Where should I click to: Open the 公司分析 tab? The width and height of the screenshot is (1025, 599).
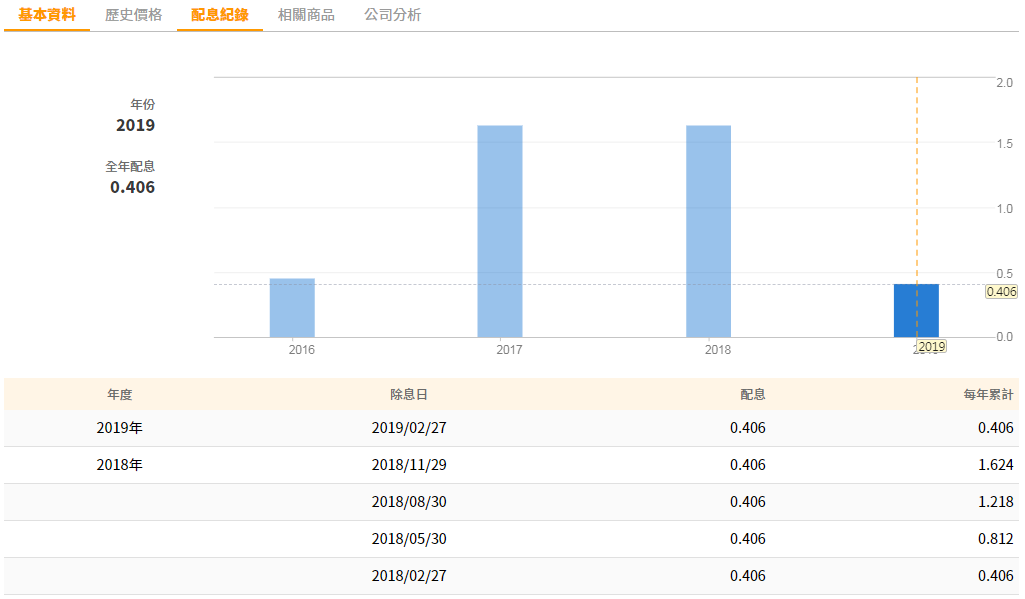393,15
